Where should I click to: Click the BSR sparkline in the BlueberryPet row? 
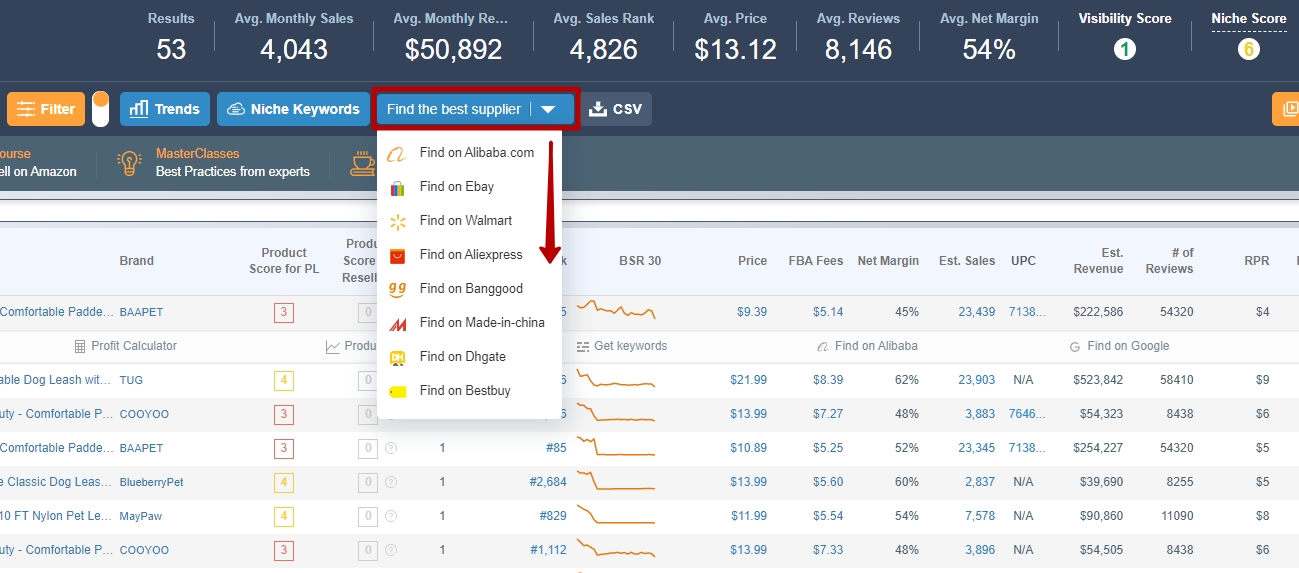coord(616,482)
